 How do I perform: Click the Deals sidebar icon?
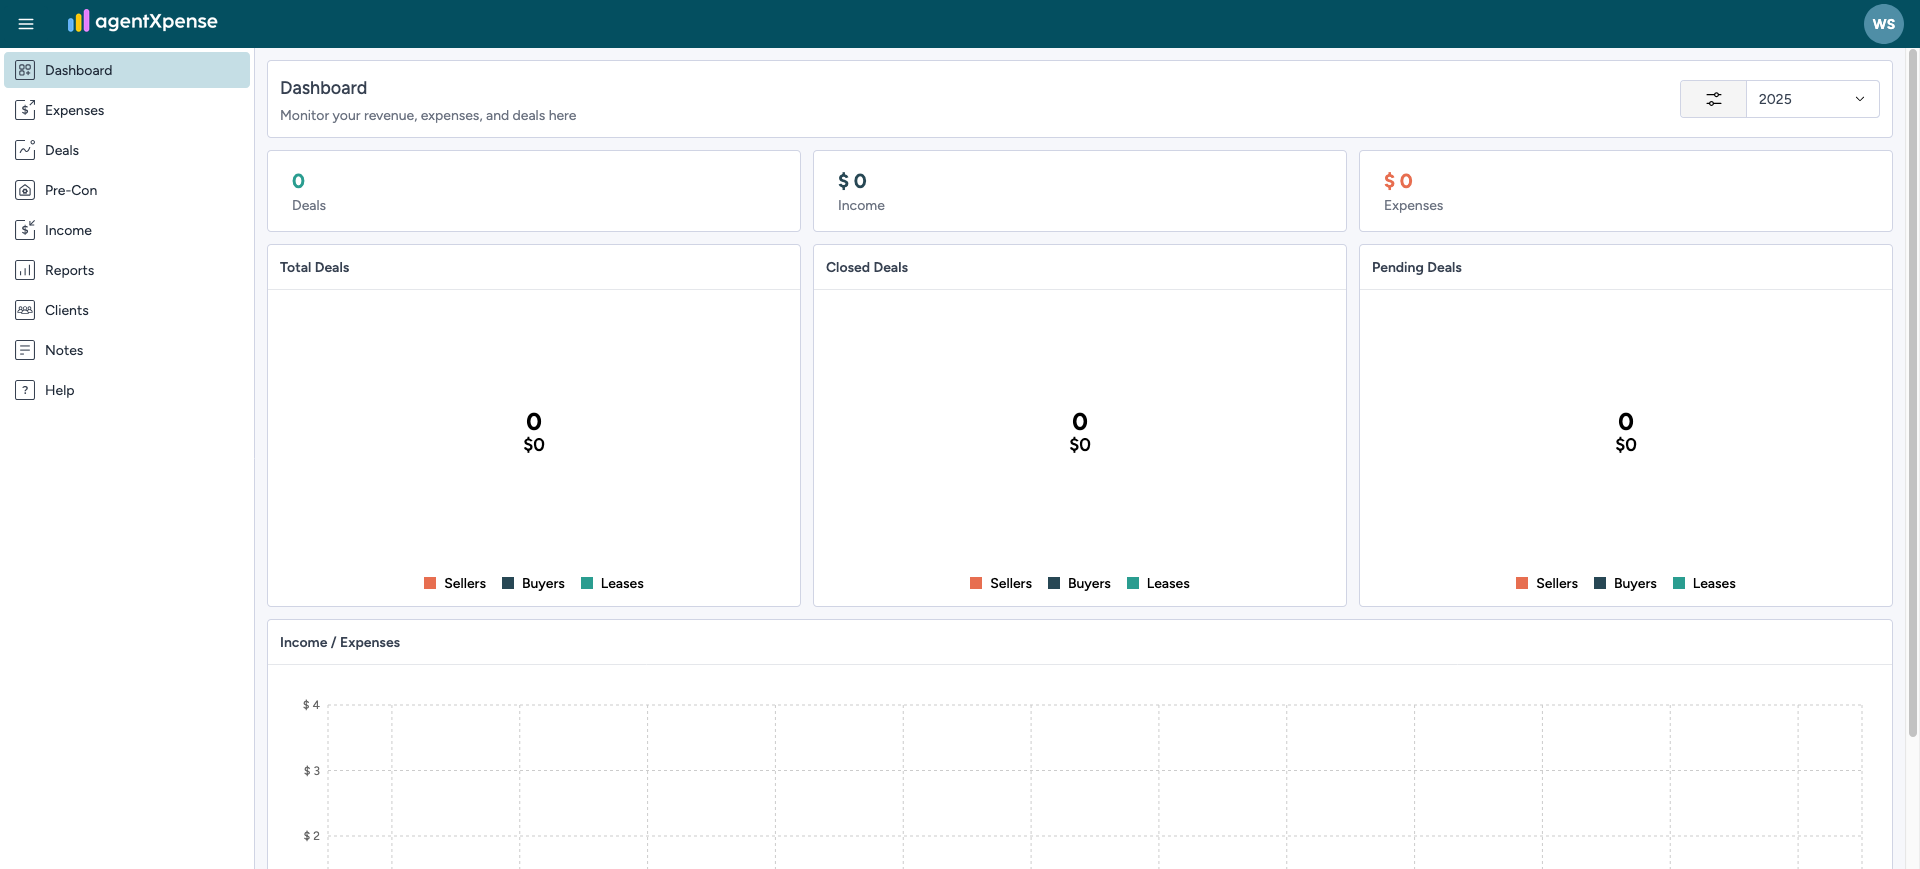[x=25, y=150]
